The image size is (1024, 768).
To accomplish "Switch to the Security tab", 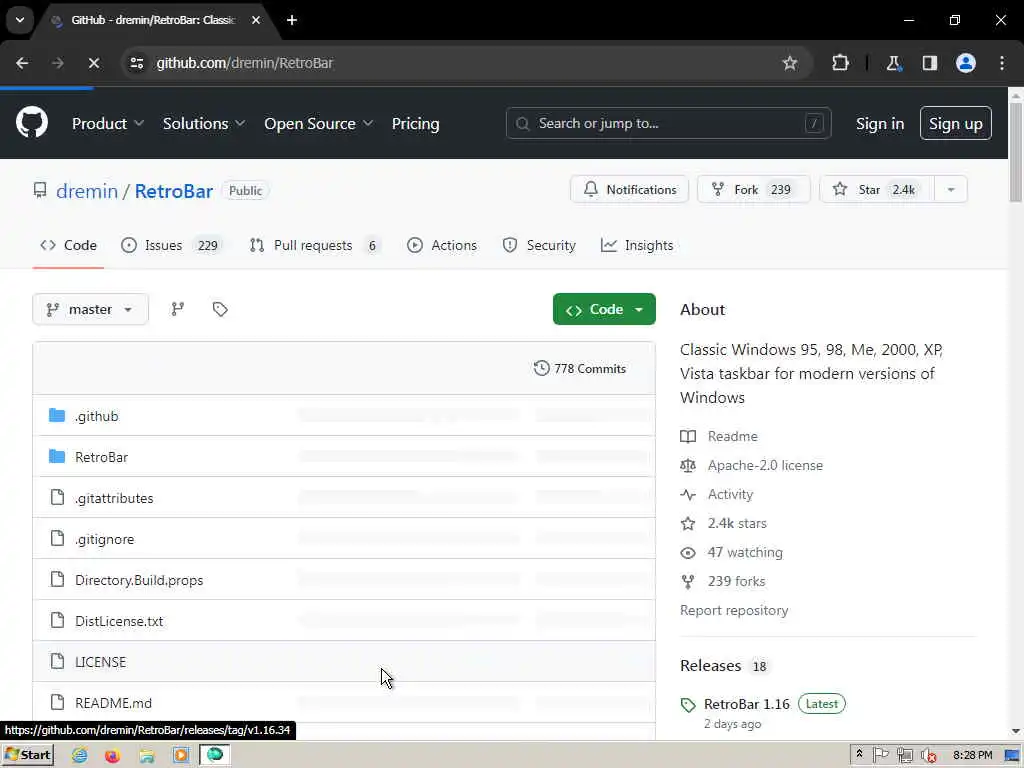I will (539, 246).
